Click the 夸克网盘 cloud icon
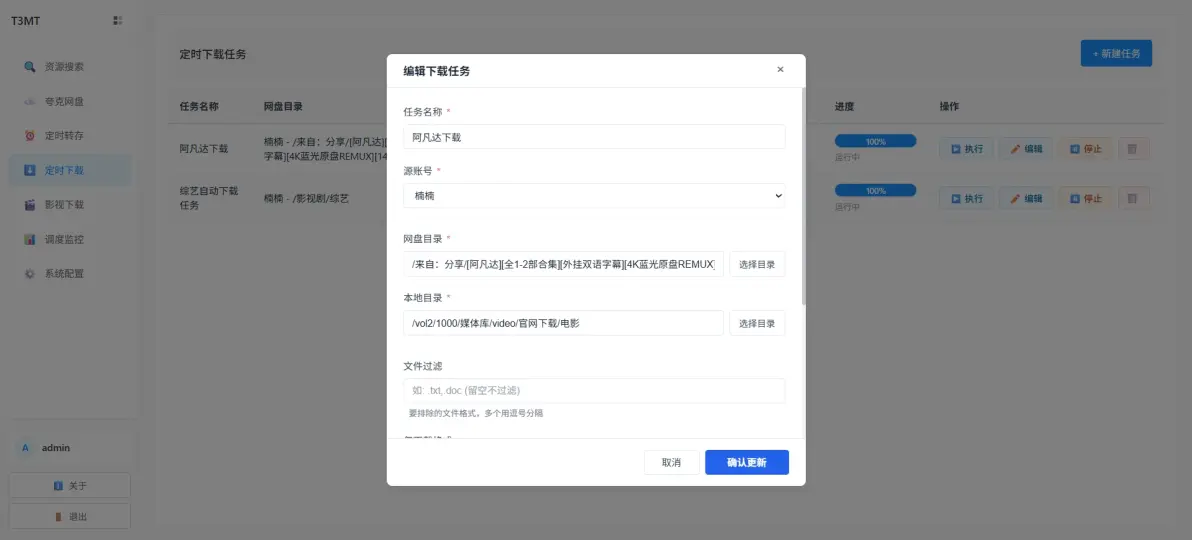Image resolution: width=1192 pixels, height=540 pixels. tap(30, 101)
